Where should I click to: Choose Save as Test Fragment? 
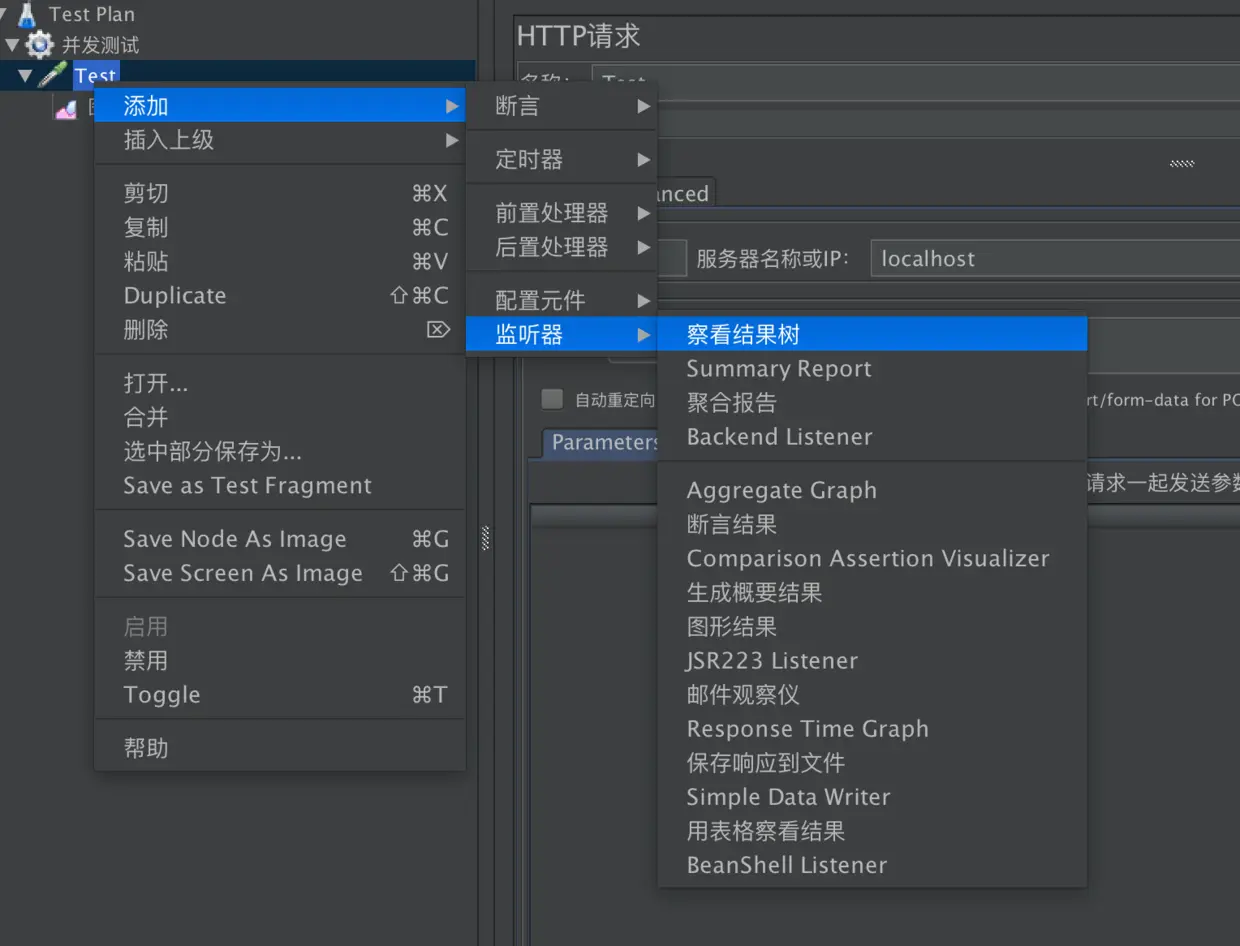(280, 485)
